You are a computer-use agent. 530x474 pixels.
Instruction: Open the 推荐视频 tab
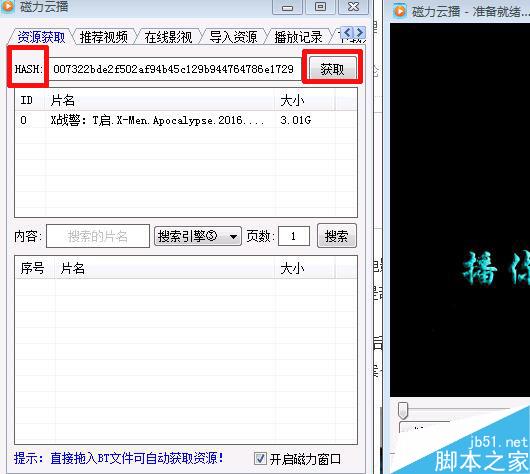pos(103,37)
